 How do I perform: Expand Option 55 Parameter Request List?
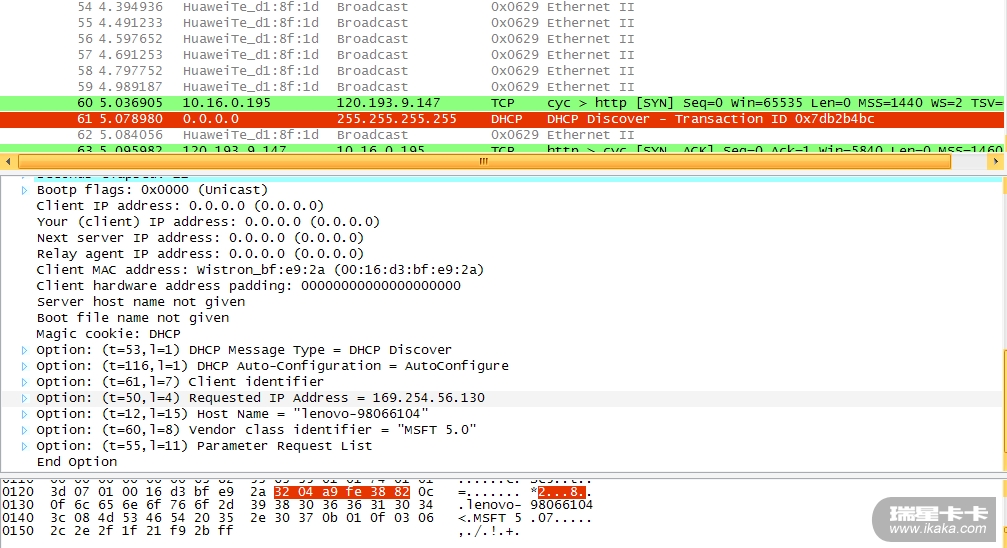pyautogui.click(x=24, y=446)
